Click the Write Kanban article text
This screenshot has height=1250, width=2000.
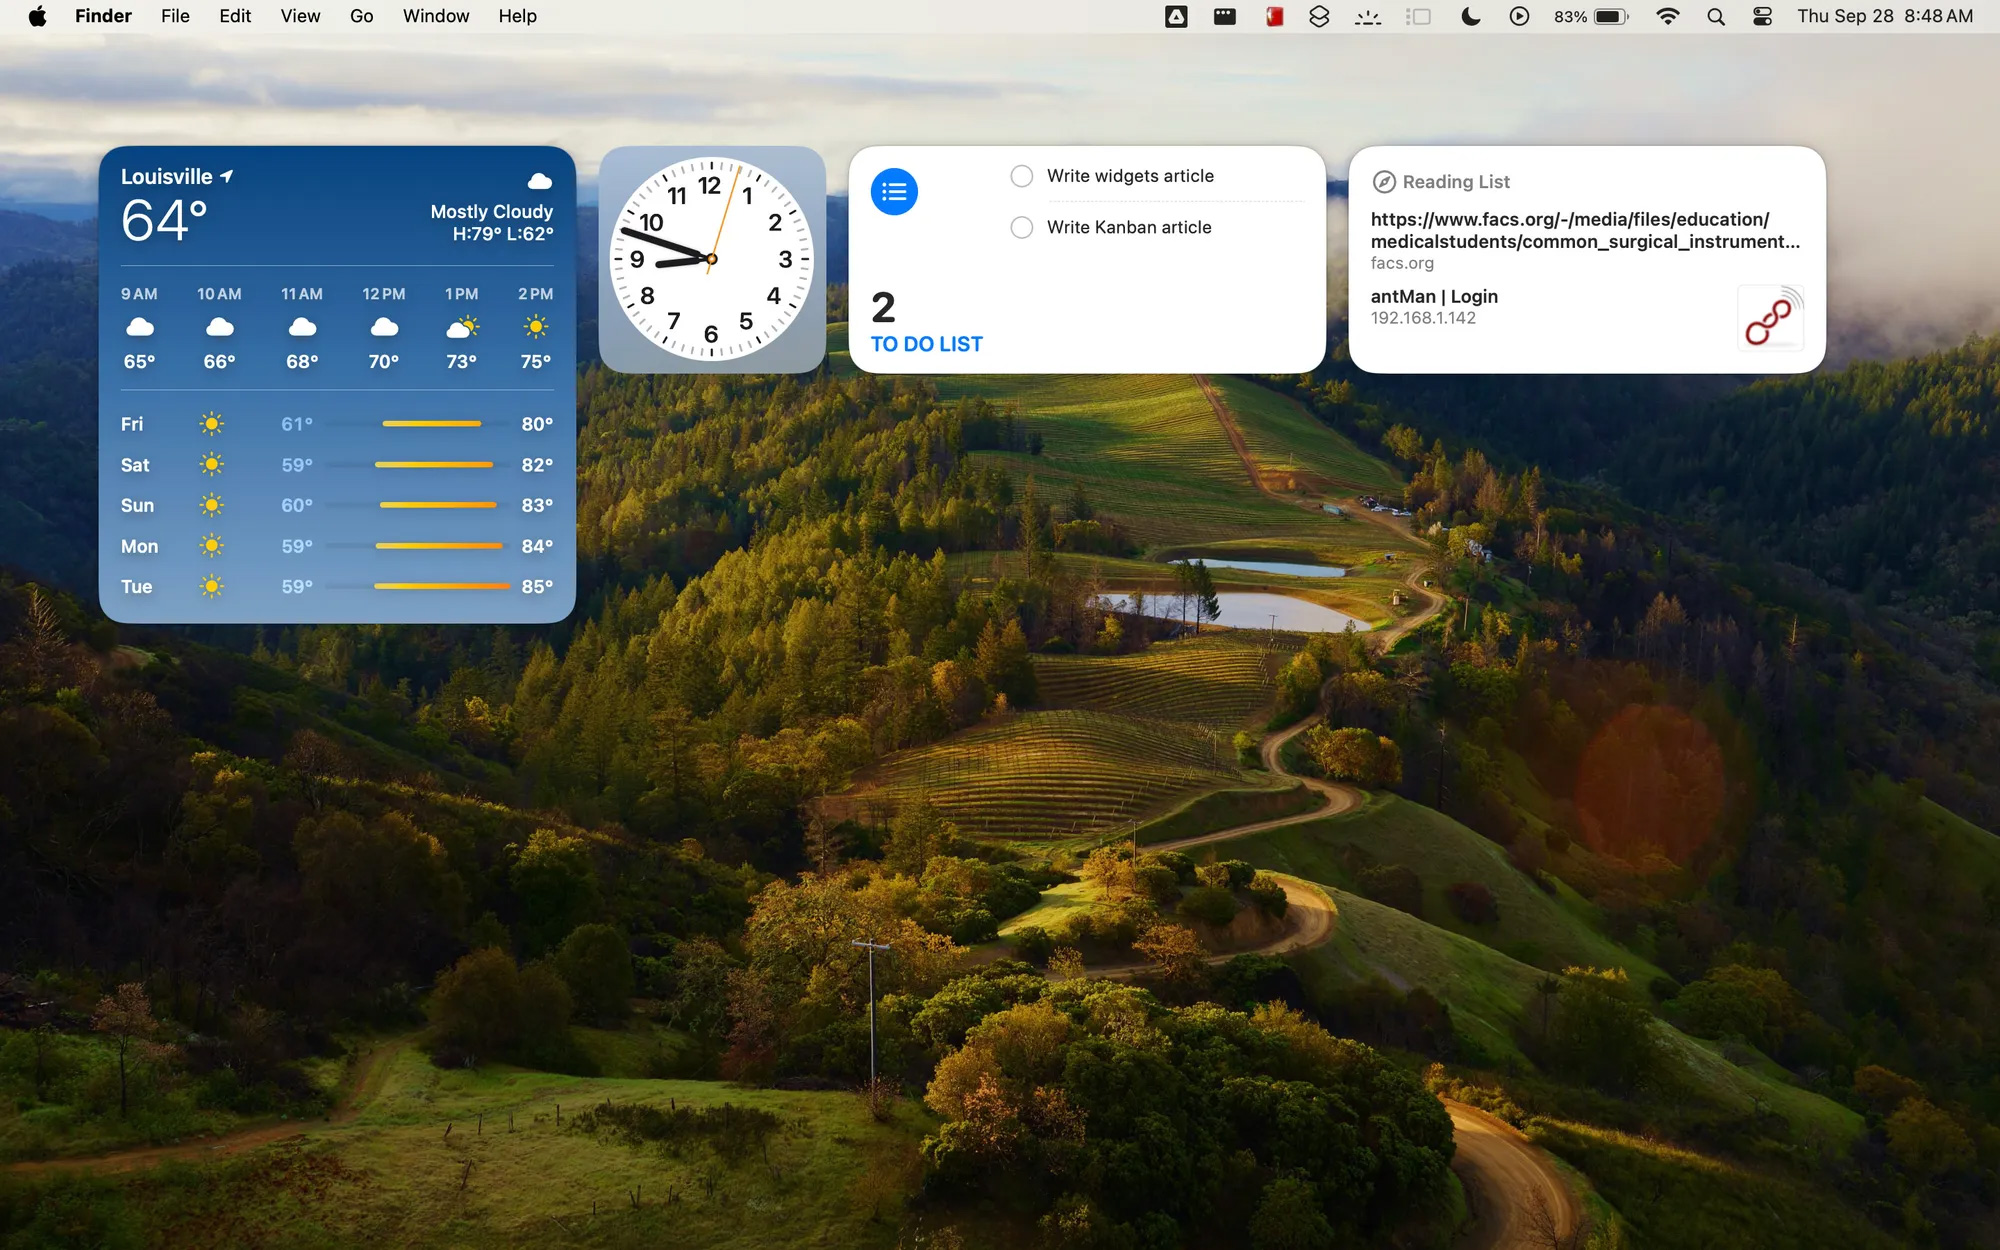[x=1129, y=228]
